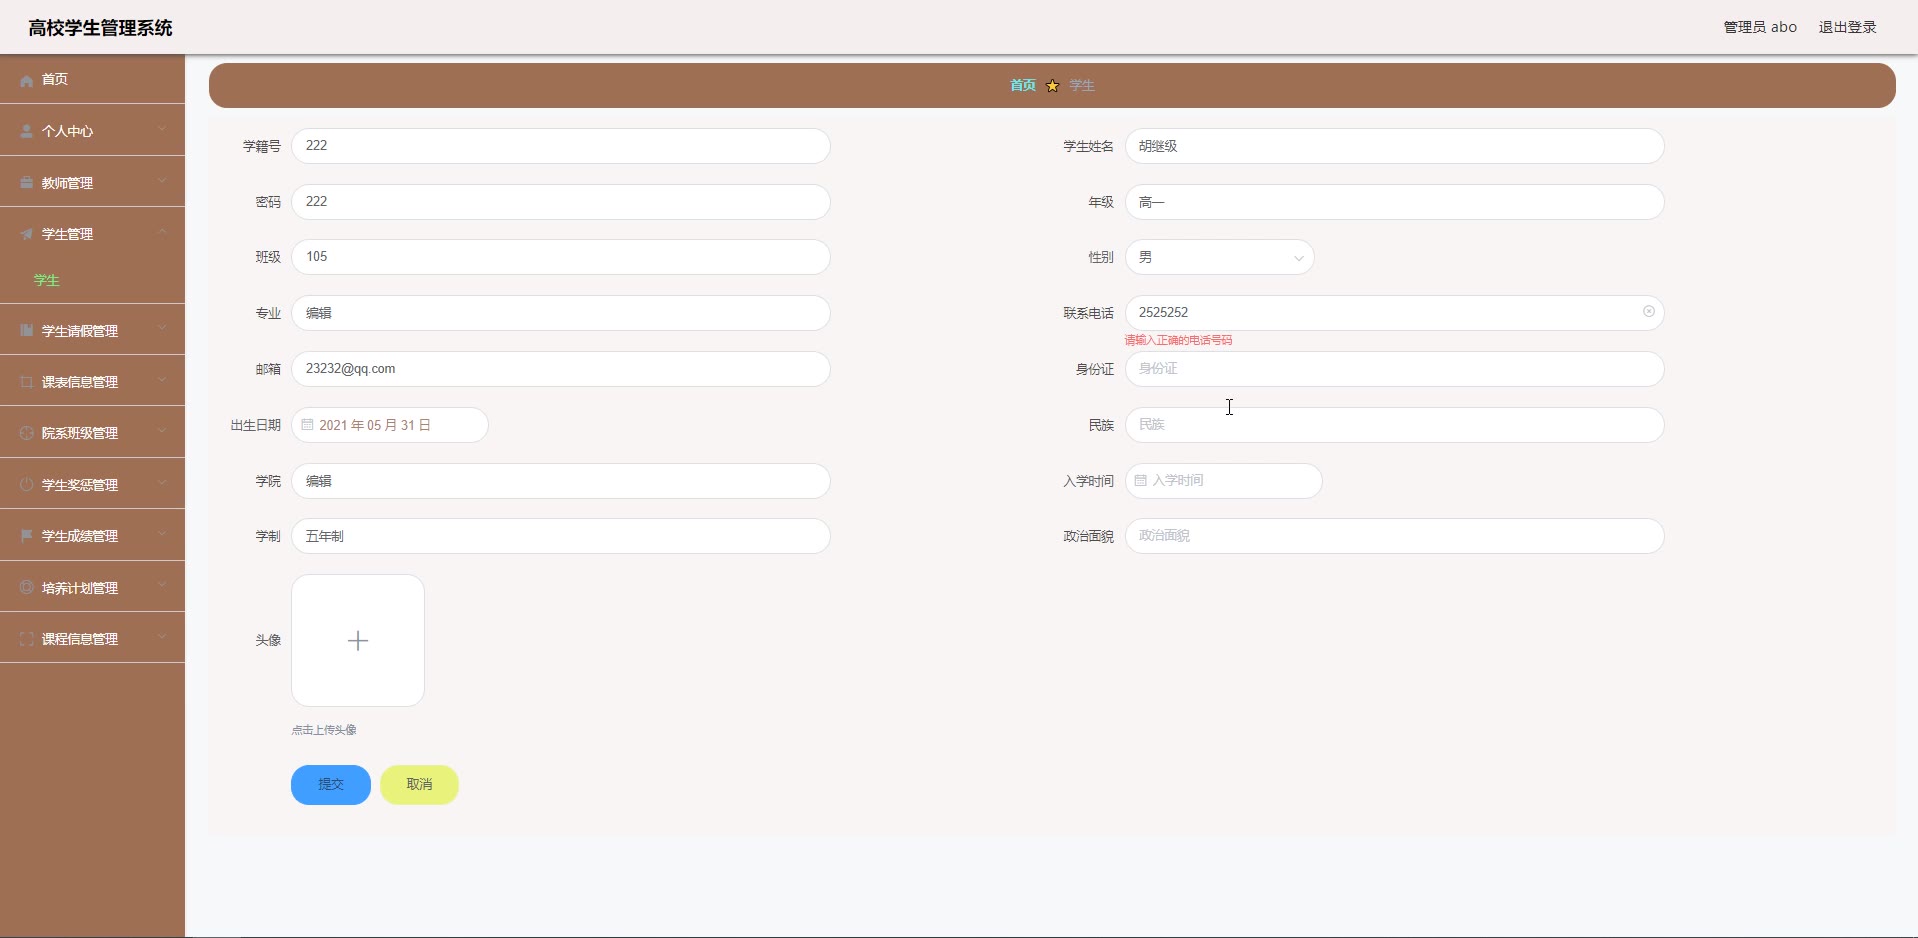1918x938 pixels.
Task: Click the 入学时间 date picker field
Action: 1224,481
